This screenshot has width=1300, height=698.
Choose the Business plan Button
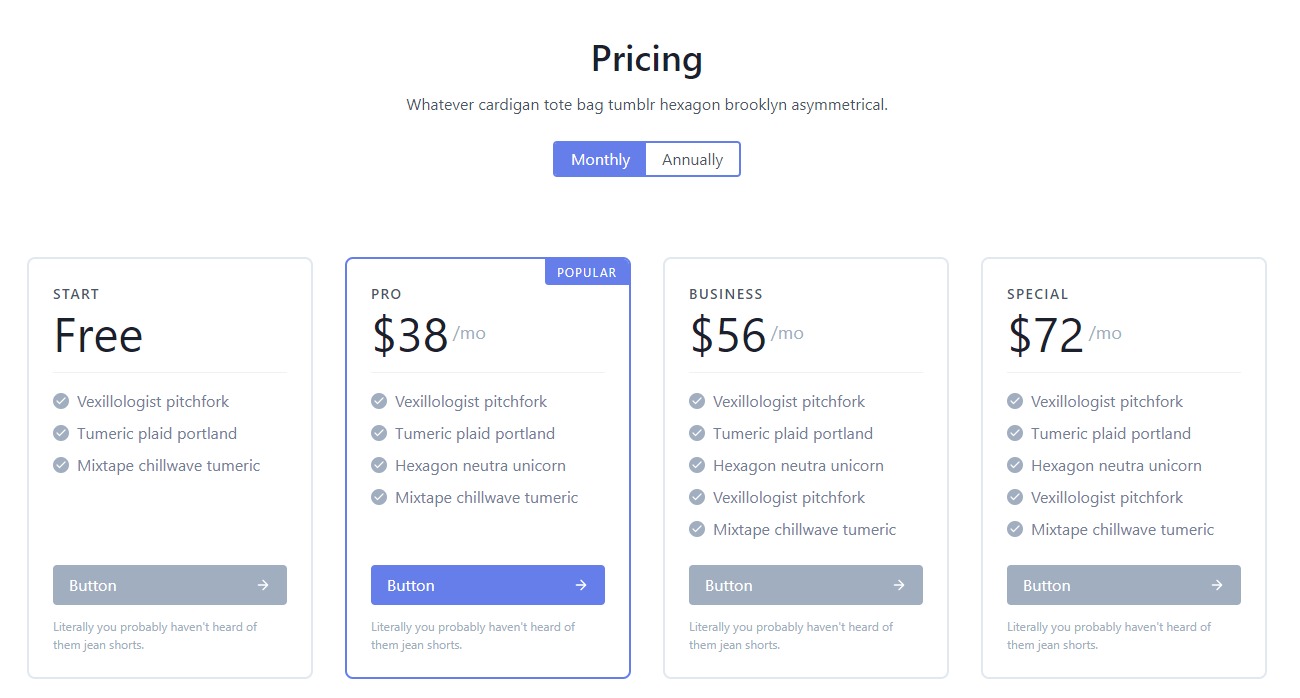(x=806, y=585)
